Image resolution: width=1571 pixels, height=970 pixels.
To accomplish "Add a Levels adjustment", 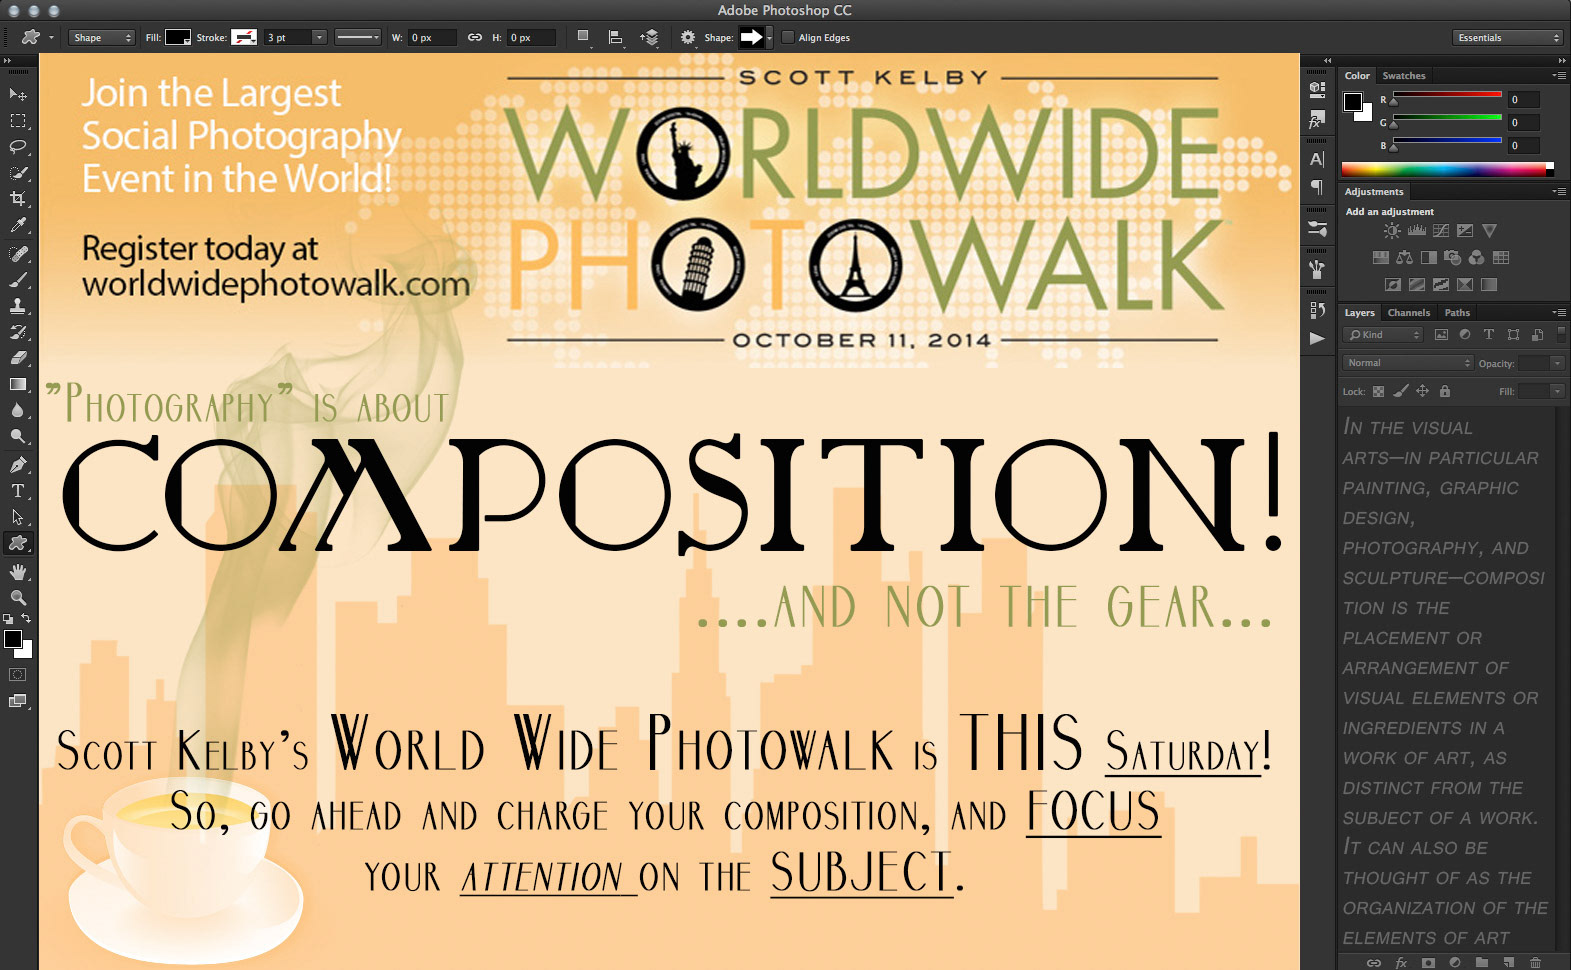I will point(1417,231).
